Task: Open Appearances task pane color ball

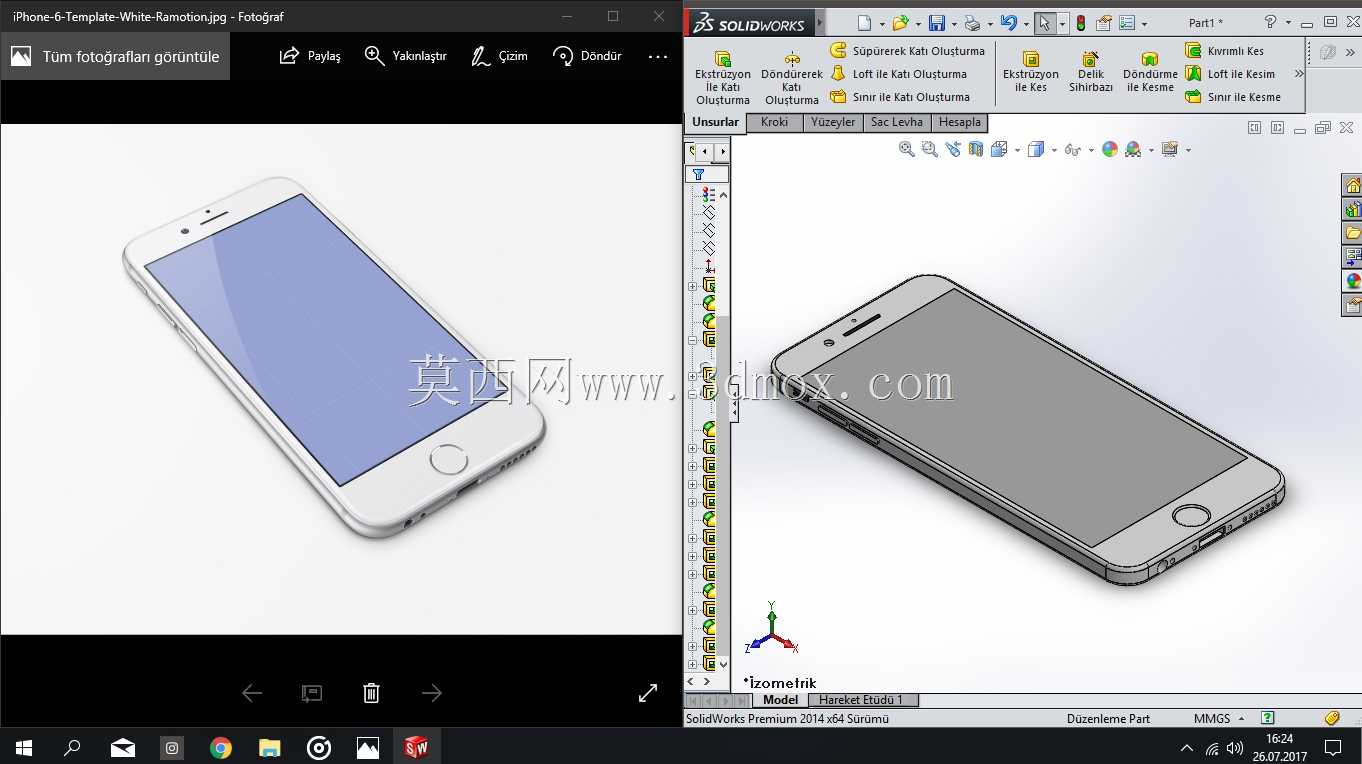Action: click(1352, 282)
